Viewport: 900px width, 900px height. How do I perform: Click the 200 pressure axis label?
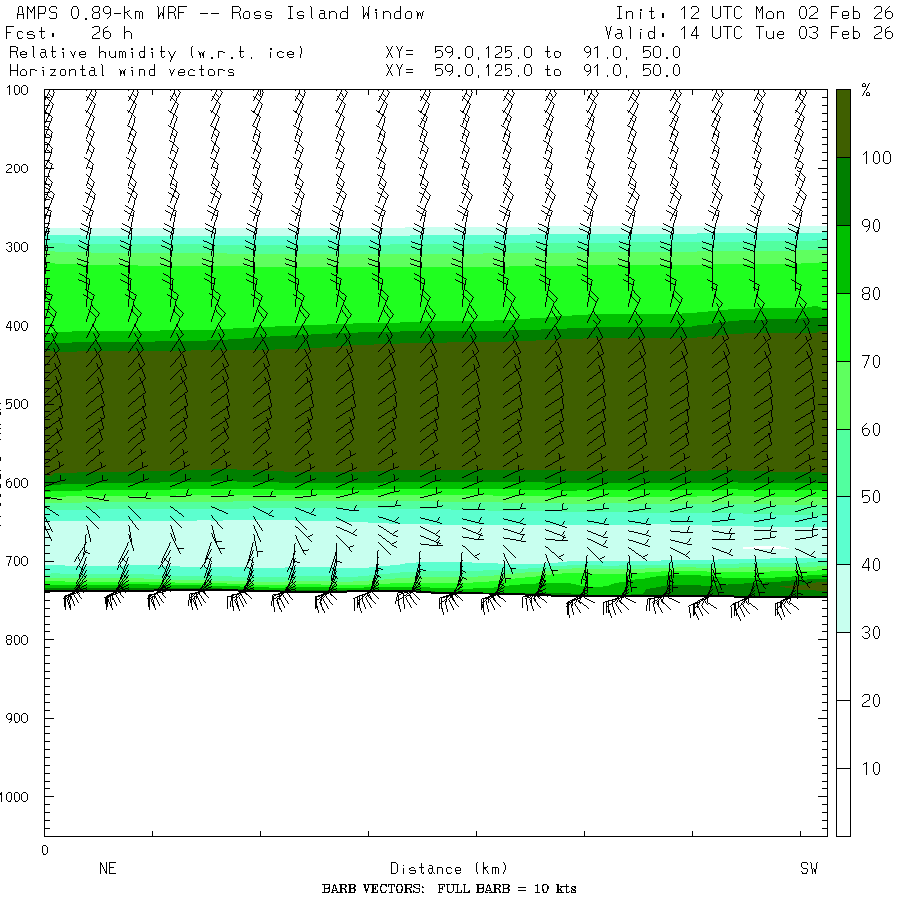pyautogui.click(x=17, y=169)
